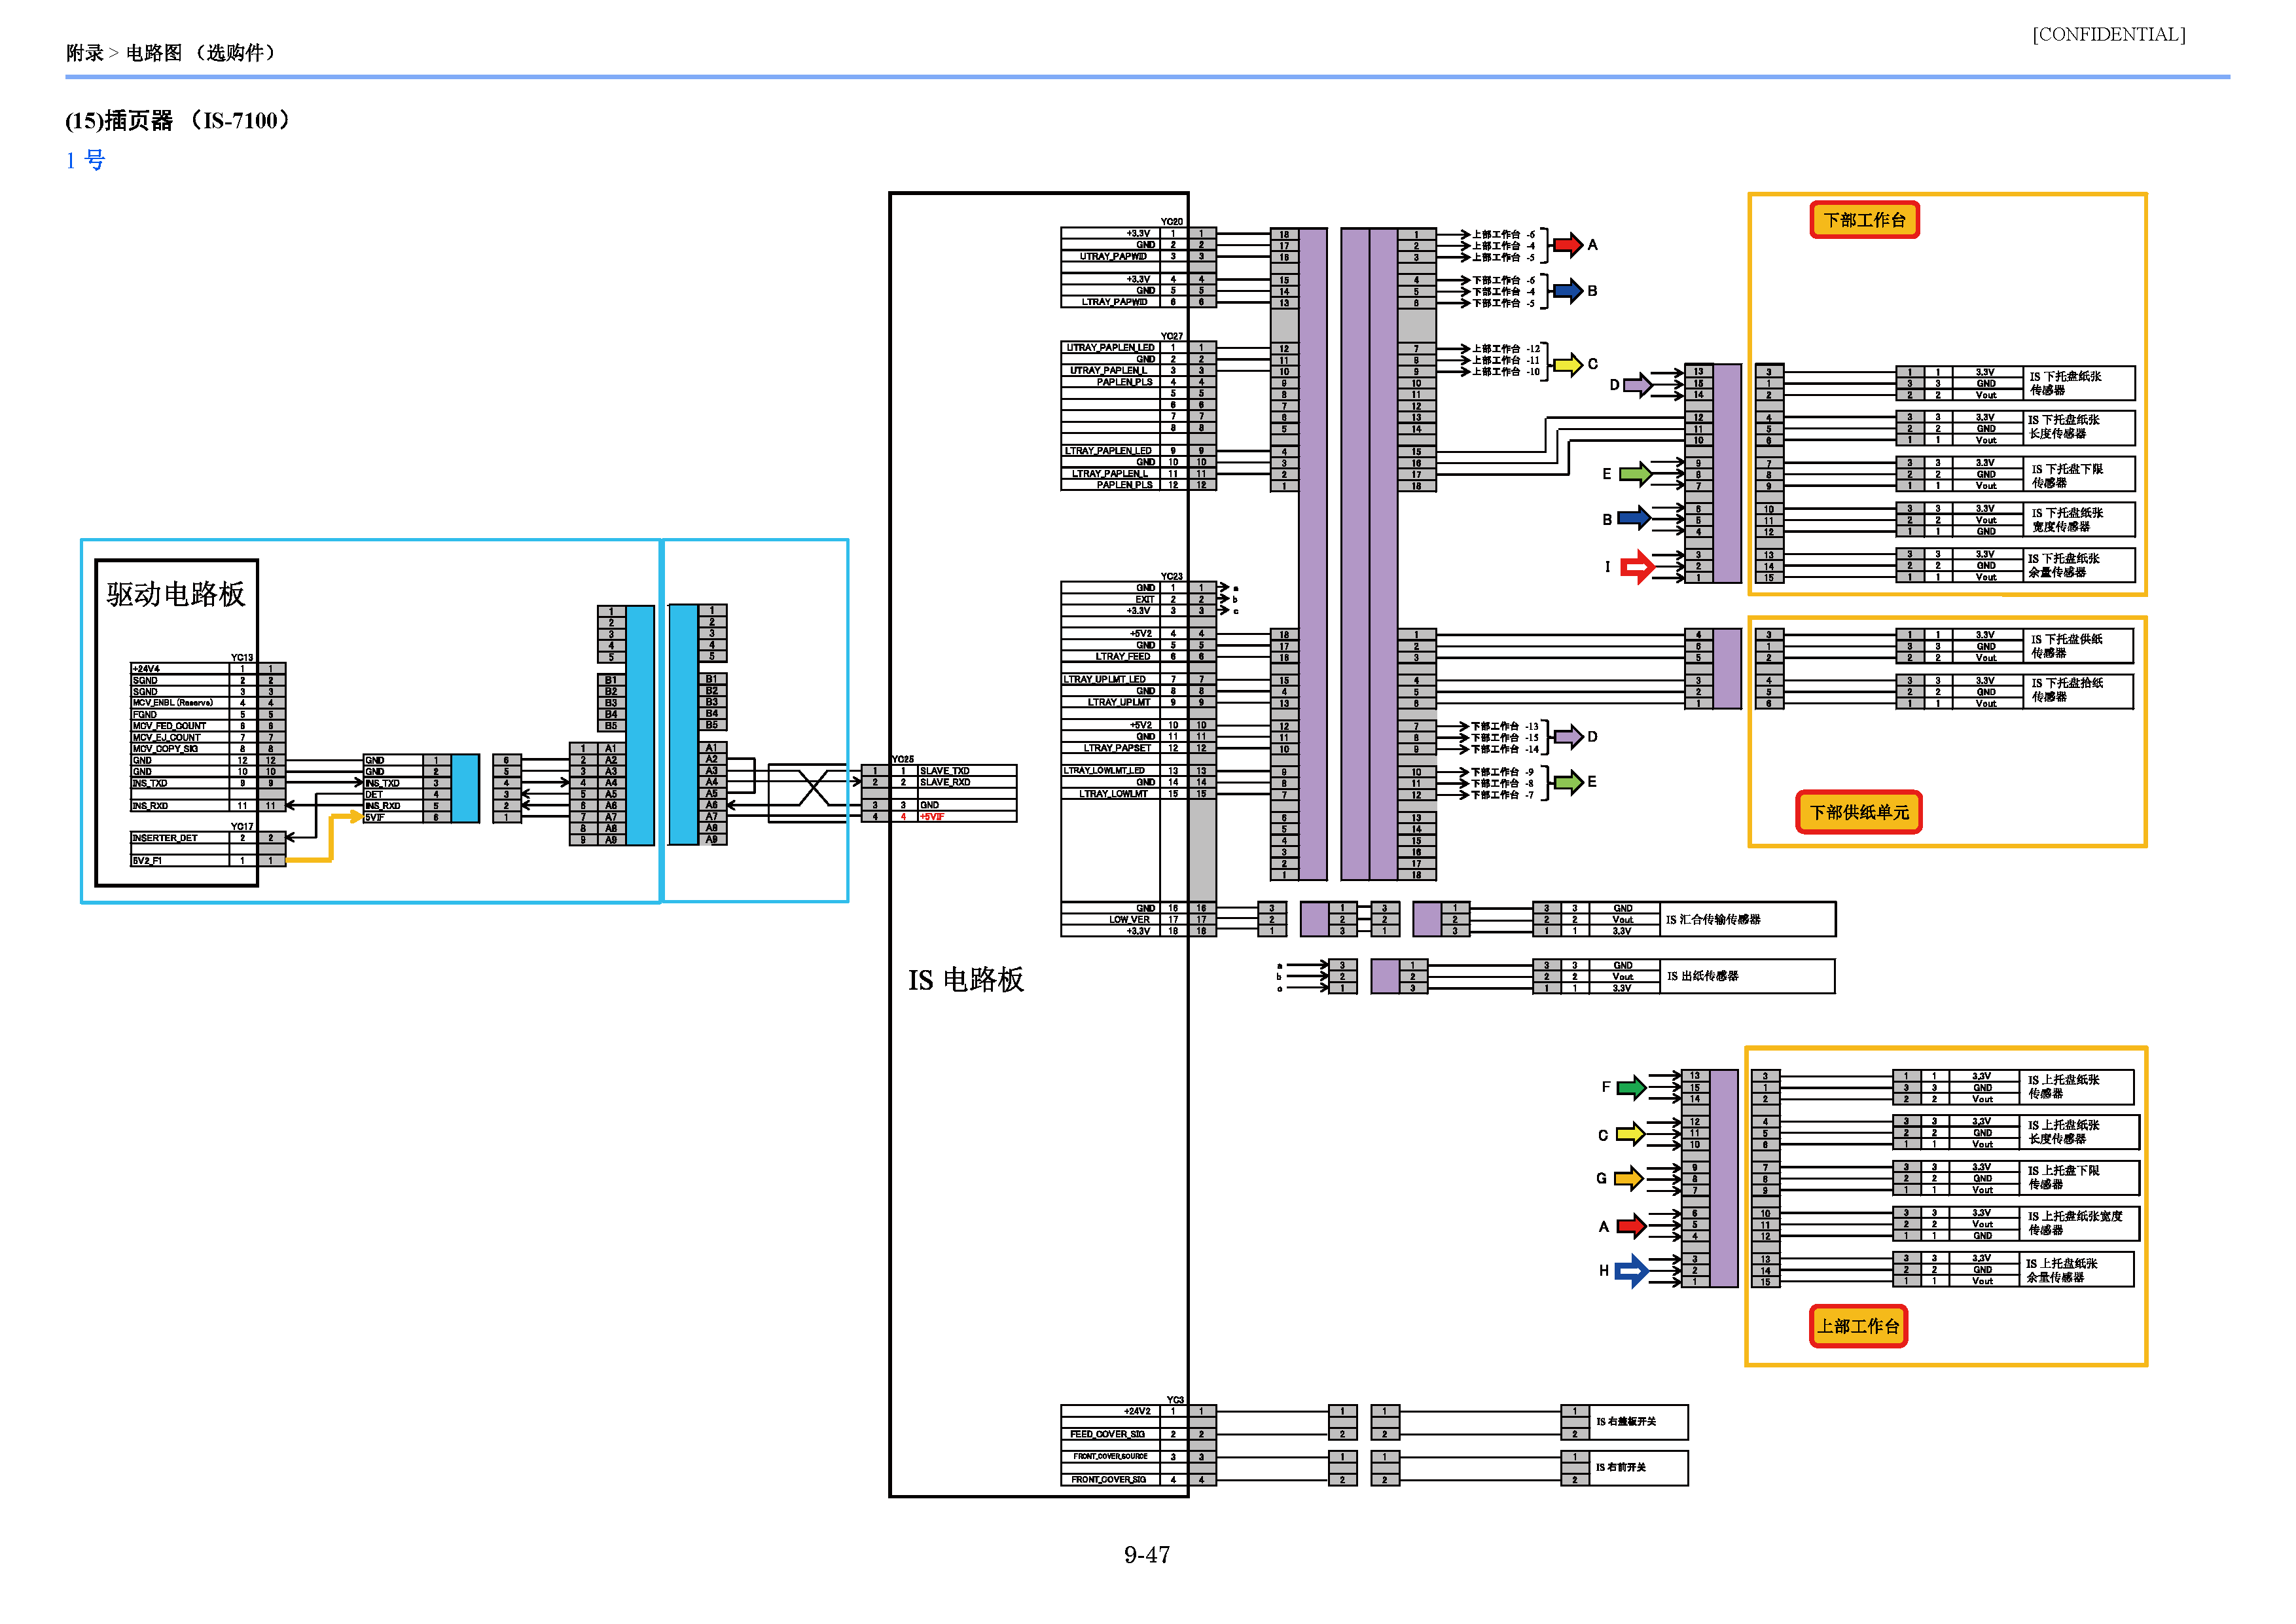Click the 驱动电路板 title

pyautogui.click(x=176, y=594)
